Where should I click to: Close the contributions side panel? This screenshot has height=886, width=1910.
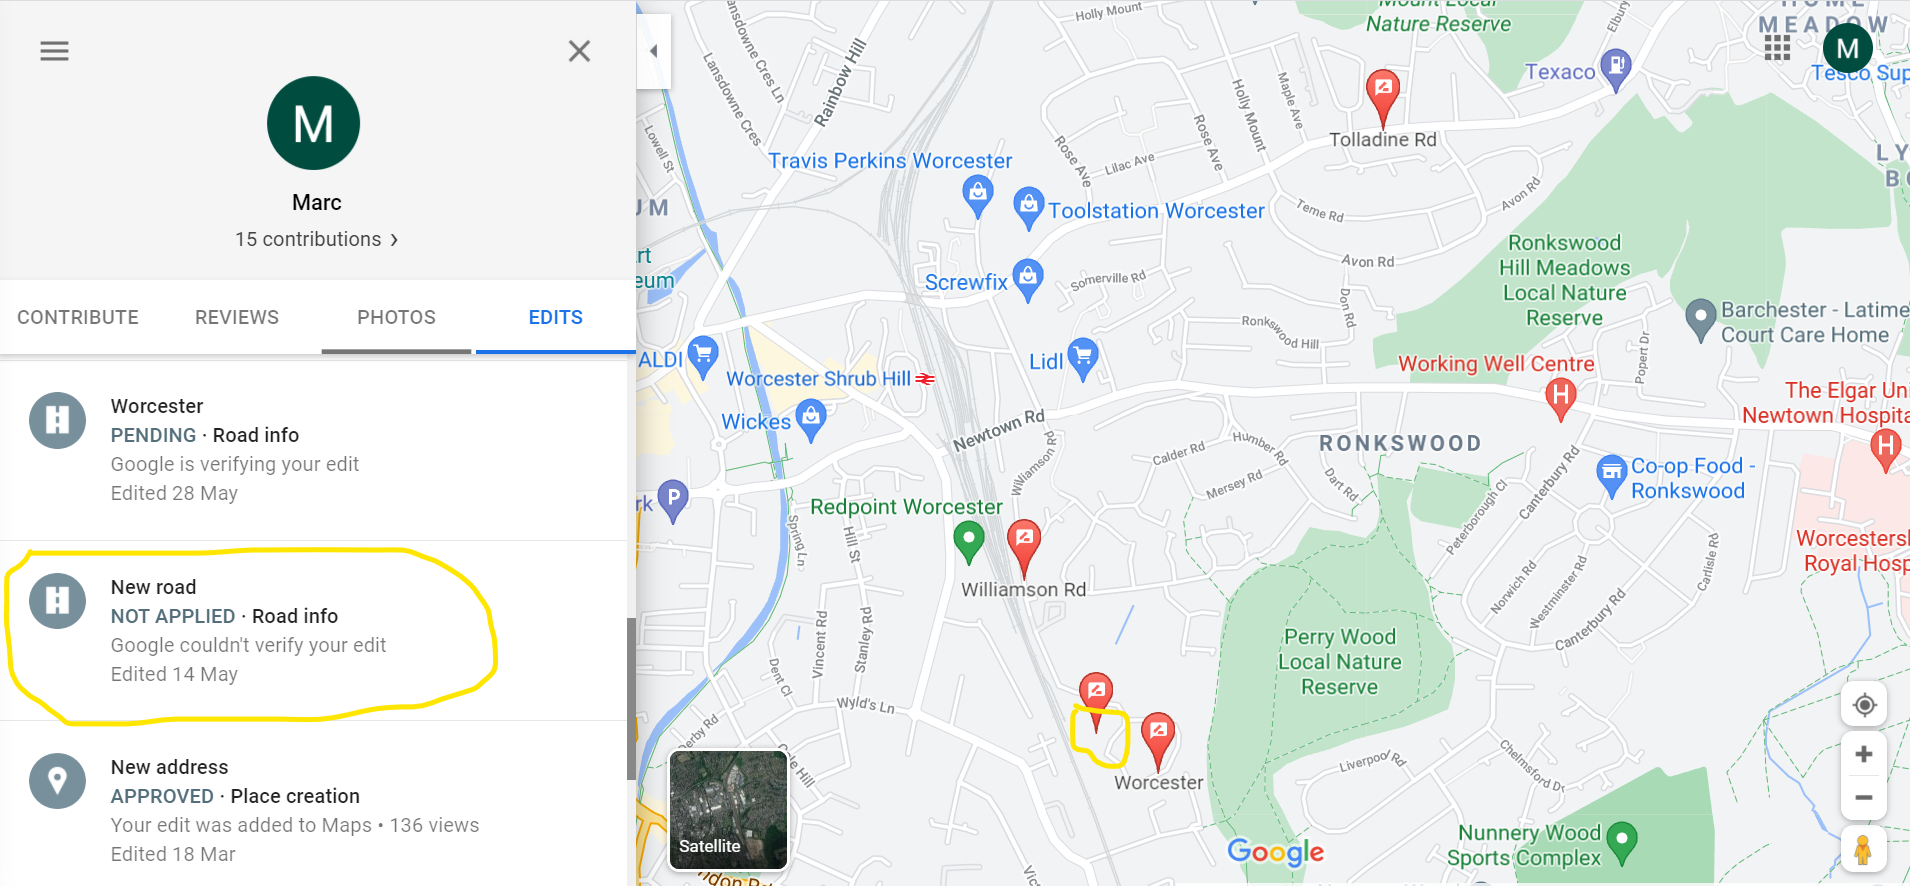(x=579, y=51)
